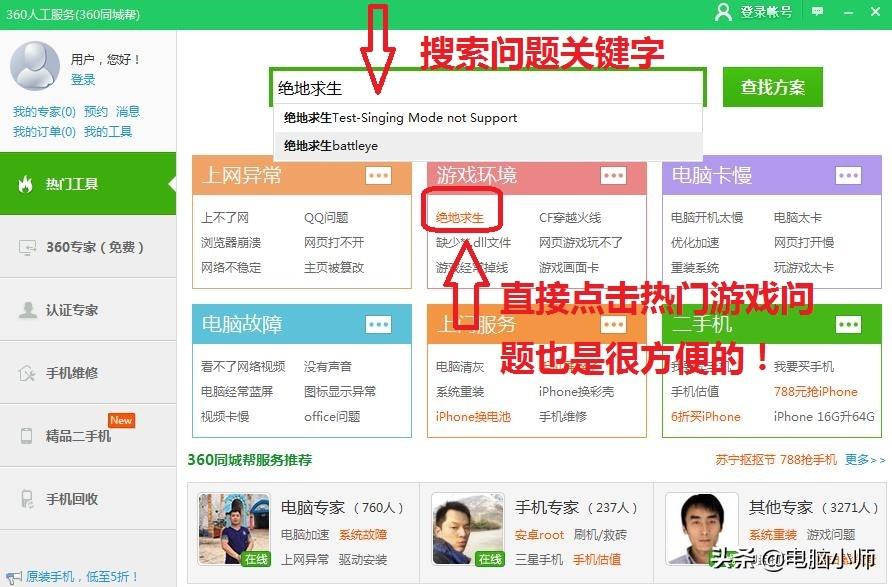
Task: Click the flame icon beside 热门工具
Action: pos(26,184)
